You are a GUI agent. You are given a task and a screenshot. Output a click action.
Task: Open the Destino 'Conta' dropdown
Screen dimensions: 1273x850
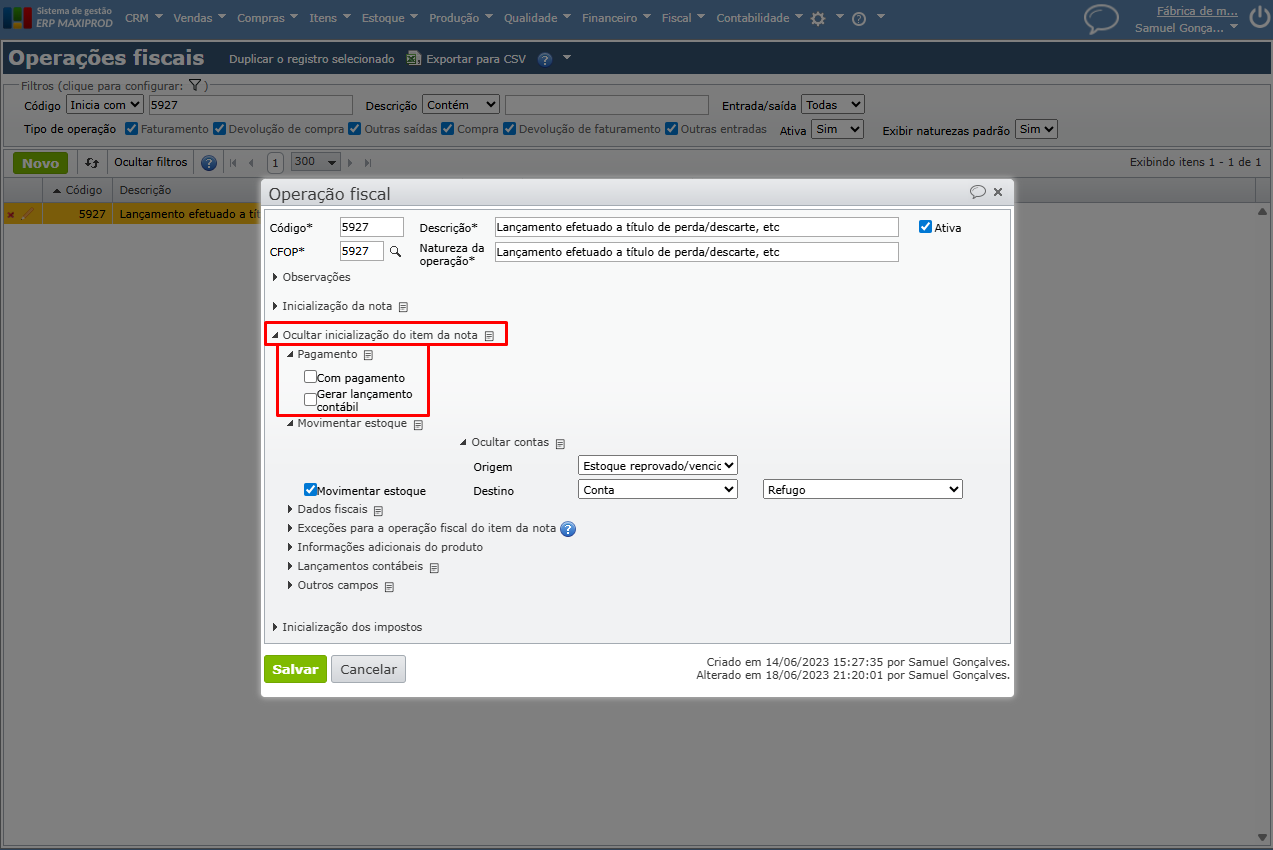coord(658,490)
